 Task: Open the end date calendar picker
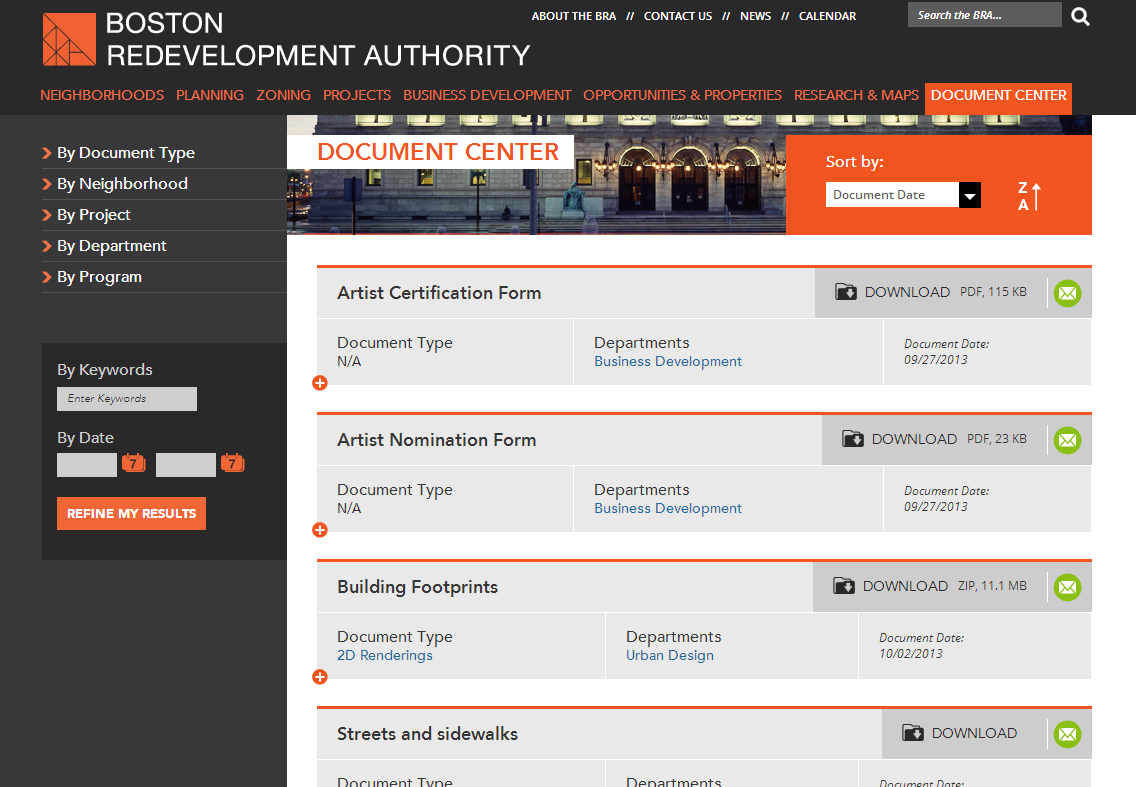[x=232, y=463]
